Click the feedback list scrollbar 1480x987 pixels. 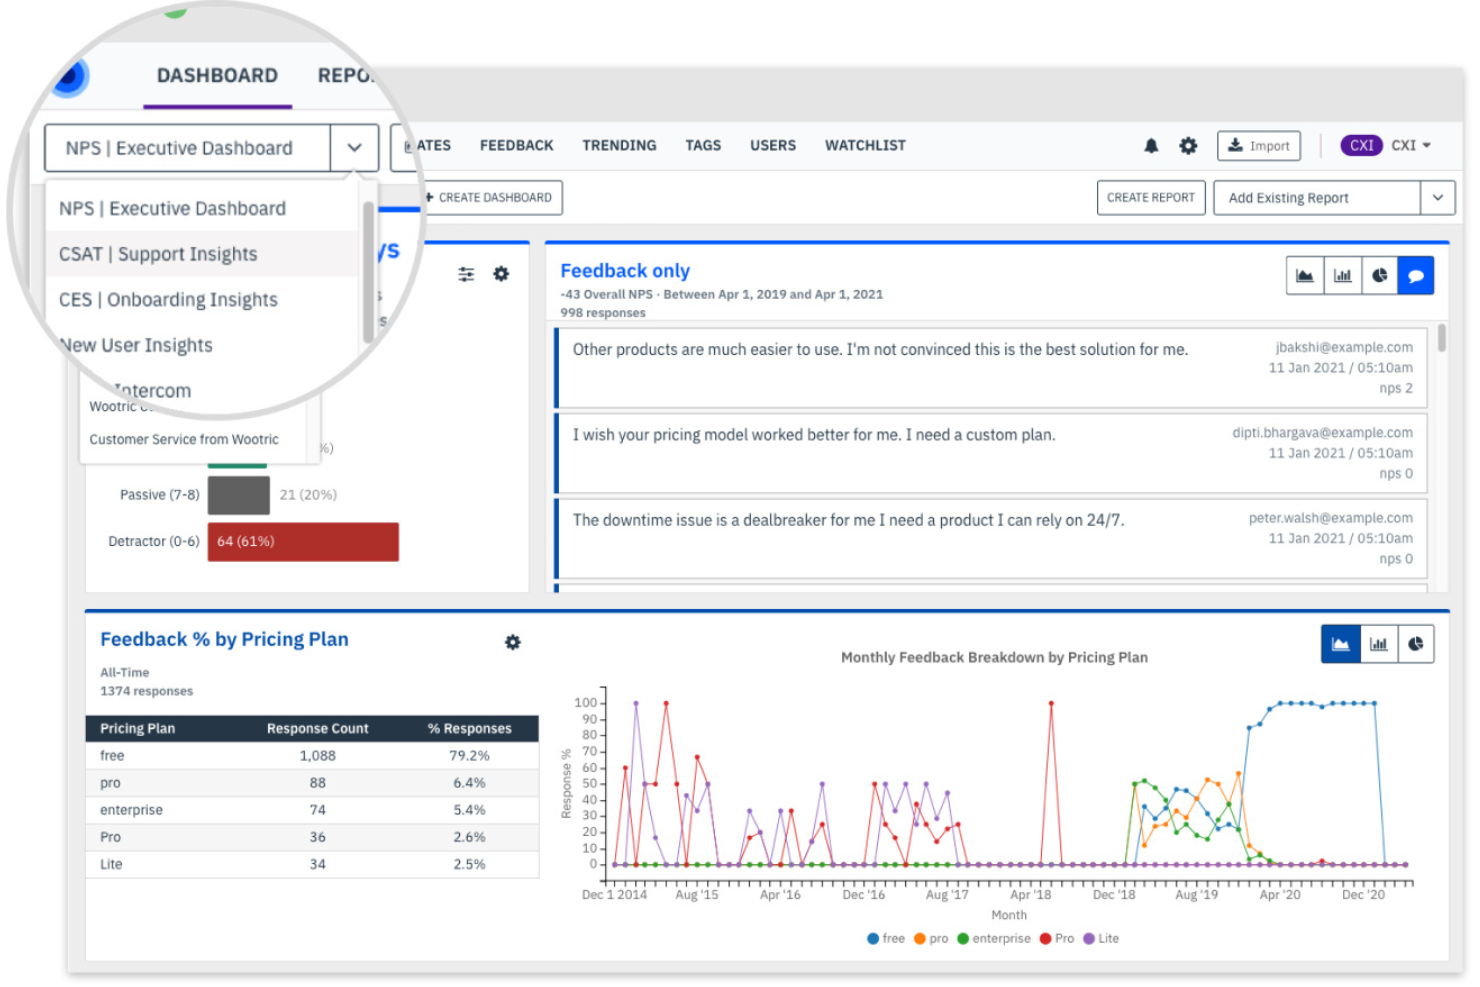(1441, 338)
